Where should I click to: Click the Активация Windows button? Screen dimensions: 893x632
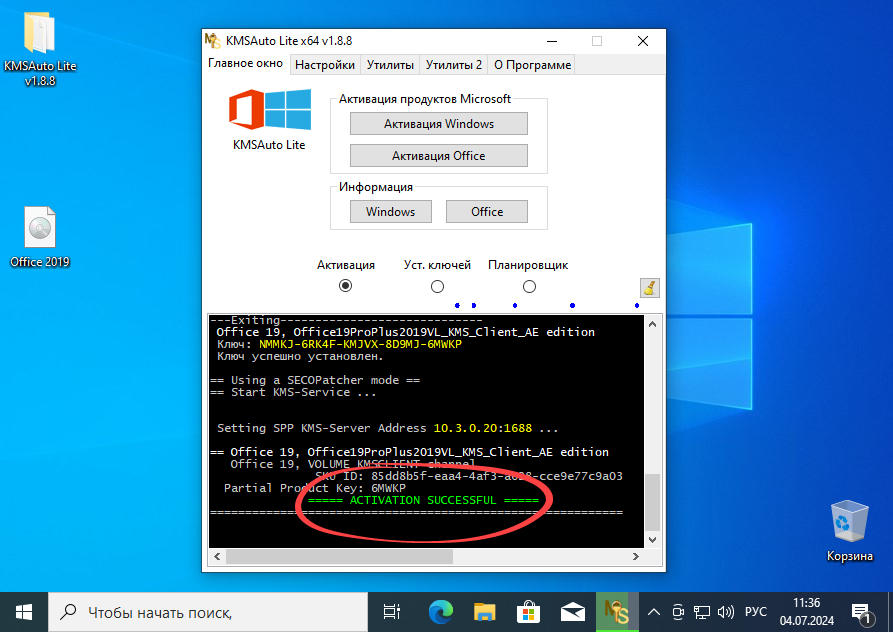[x=438, y=123]
